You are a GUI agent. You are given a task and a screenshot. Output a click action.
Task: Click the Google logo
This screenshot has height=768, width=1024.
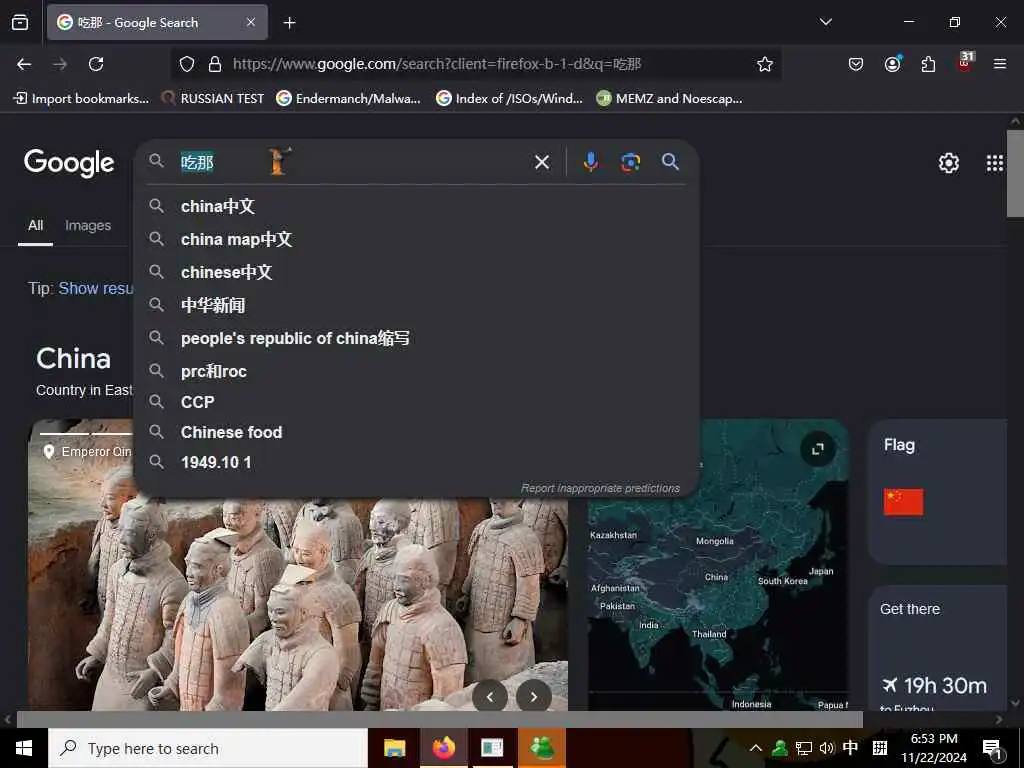tap(69, 163)
